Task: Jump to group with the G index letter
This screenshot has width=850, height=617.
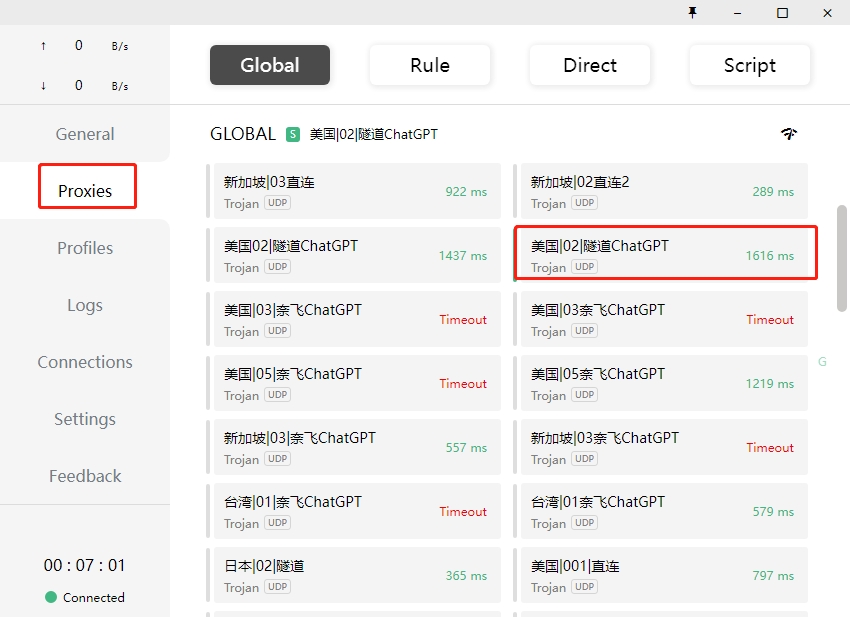Action: pyautogui.click(x=822, y=362)
